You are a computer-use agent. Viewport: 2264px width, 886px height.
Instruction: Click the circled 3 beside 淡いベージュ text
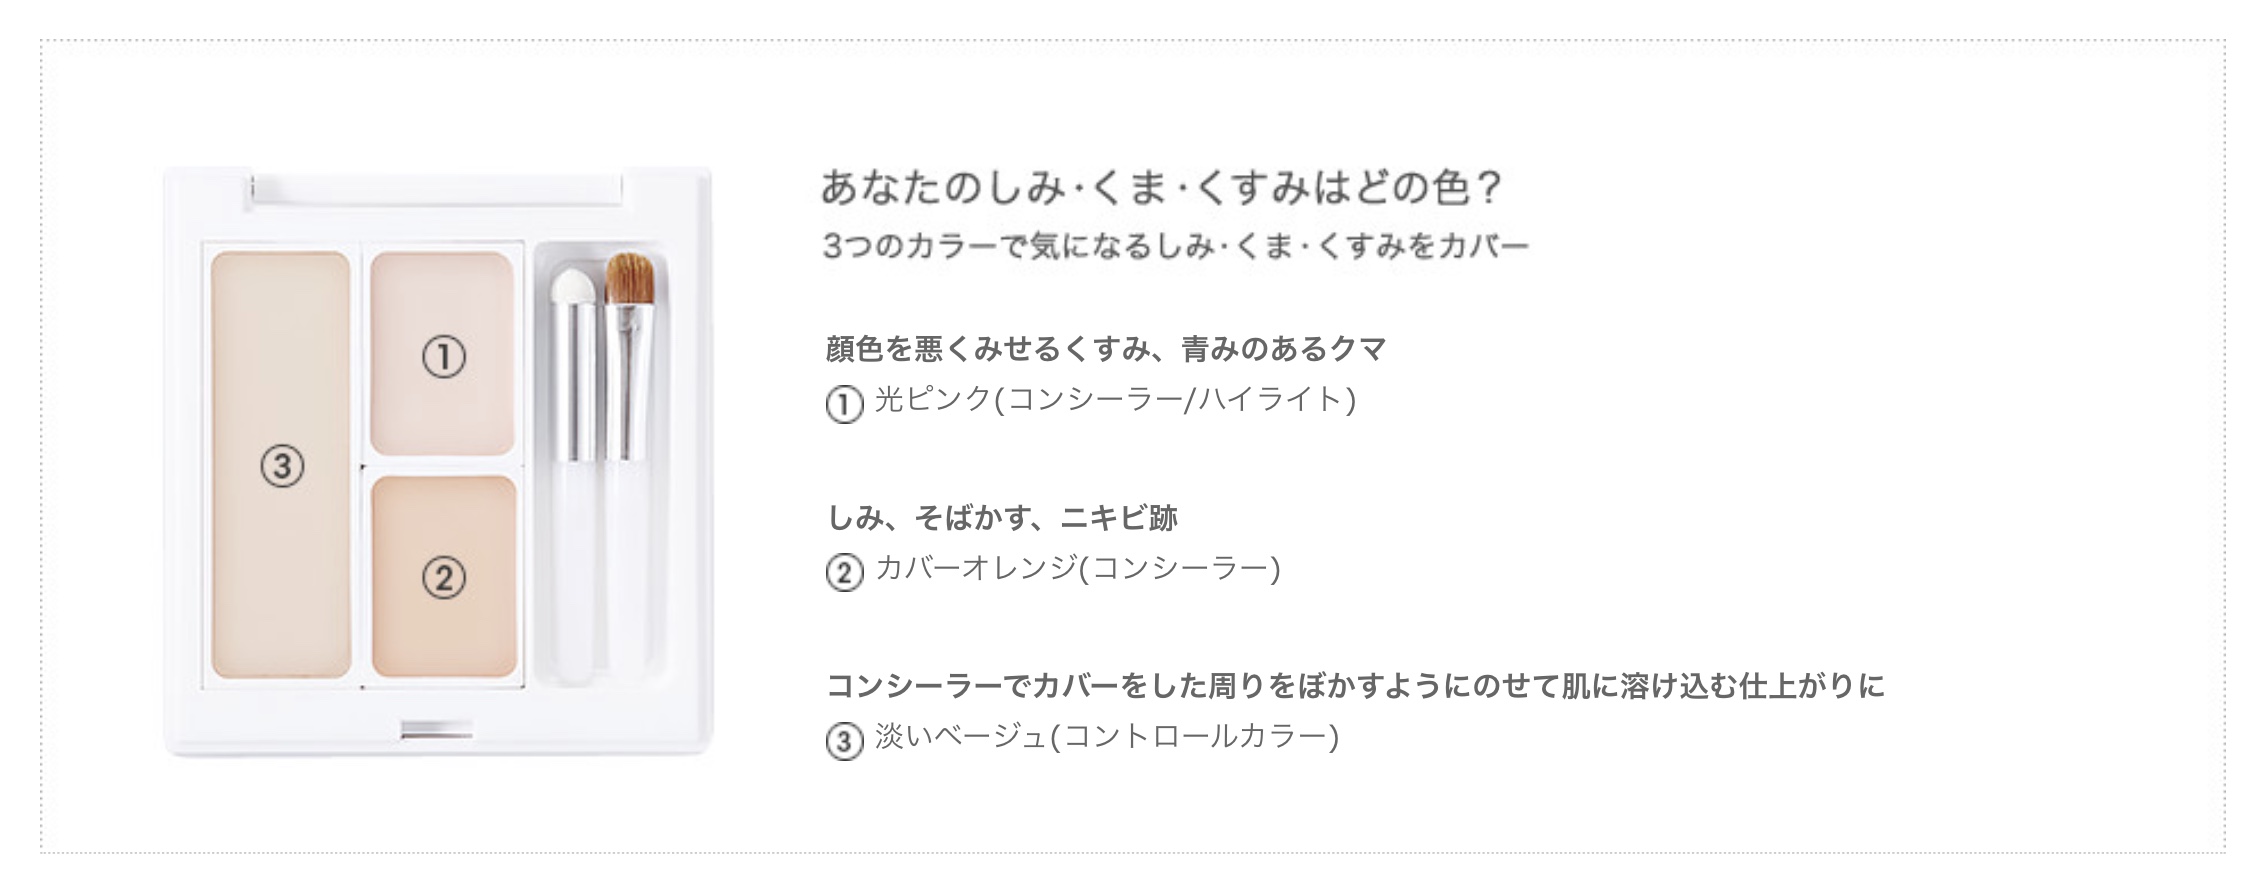844,742
